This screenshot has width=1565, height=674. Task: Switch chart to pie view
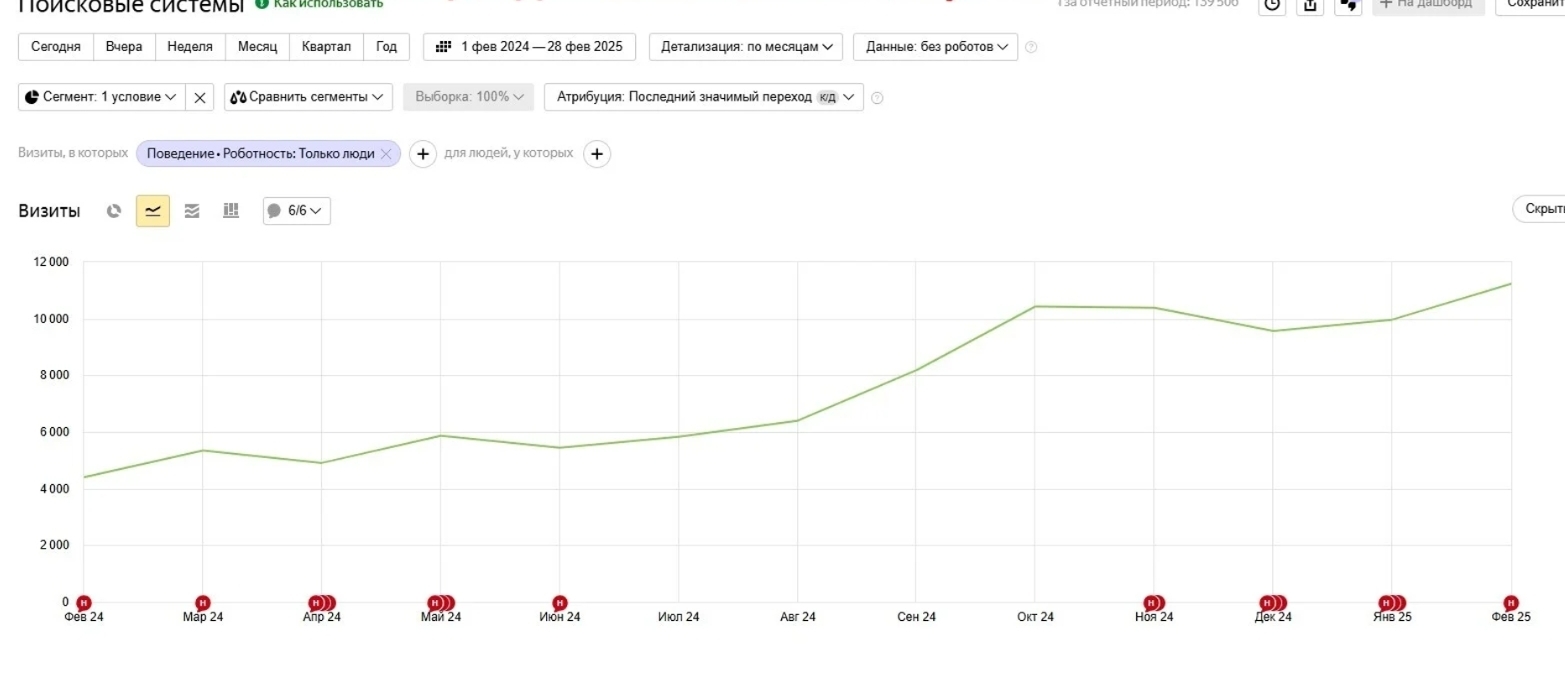(115, 211)
